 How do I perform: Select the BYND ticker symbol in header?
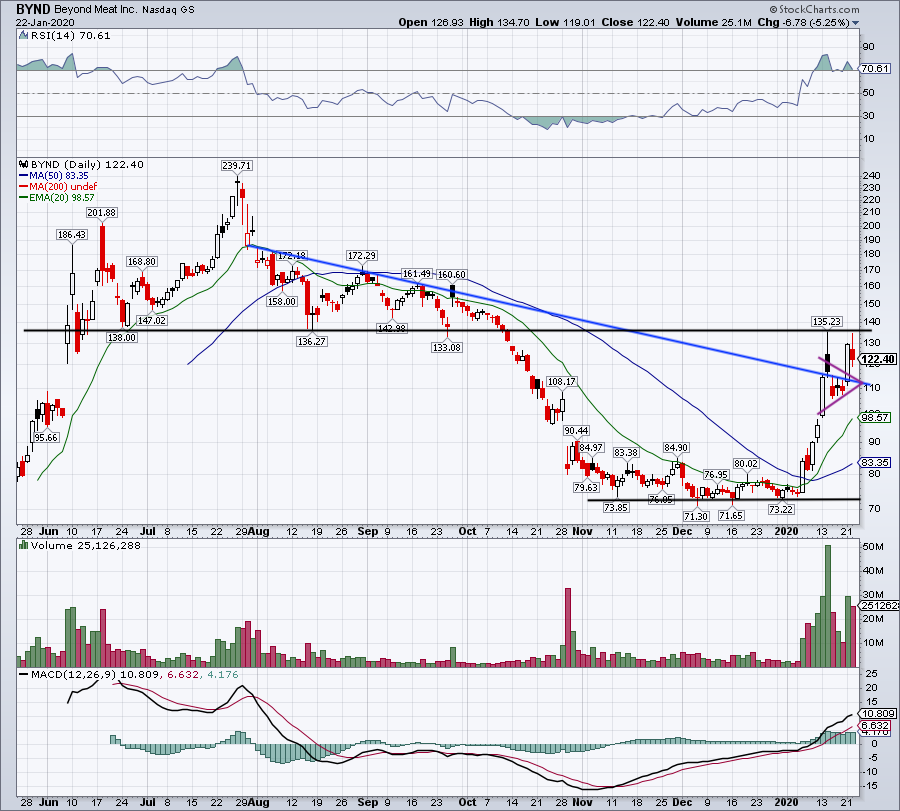(x=34, y=9)
